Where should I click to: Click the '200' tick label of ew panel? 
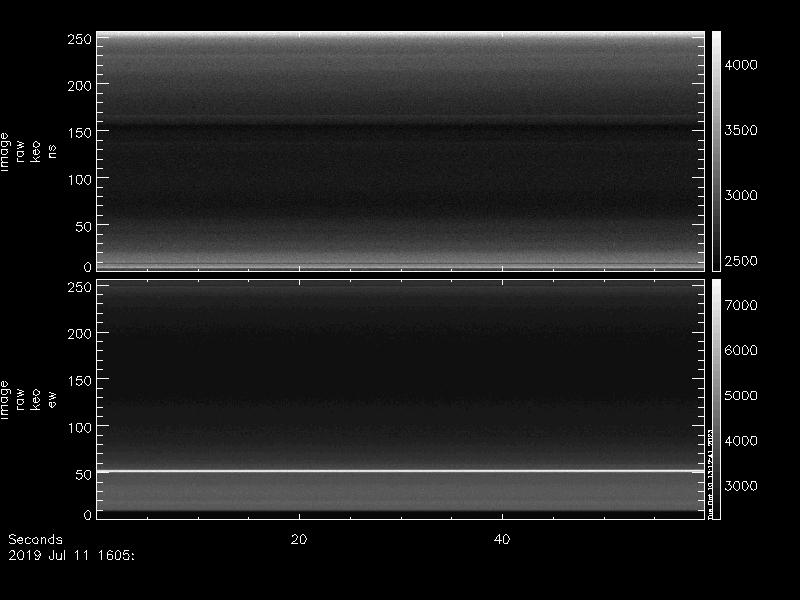(80, 334)
